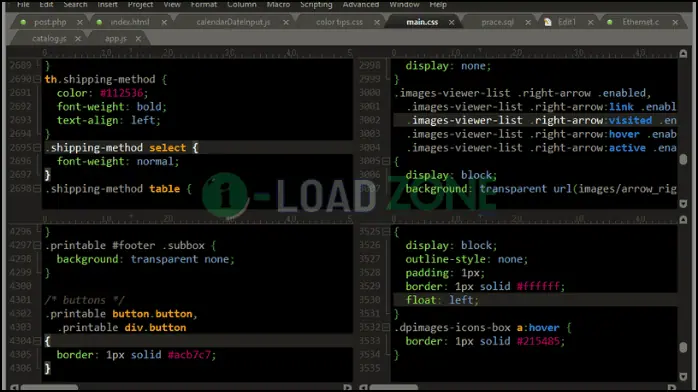
Task: Collapse the code fold at line 4297
Action: [37, 245]
